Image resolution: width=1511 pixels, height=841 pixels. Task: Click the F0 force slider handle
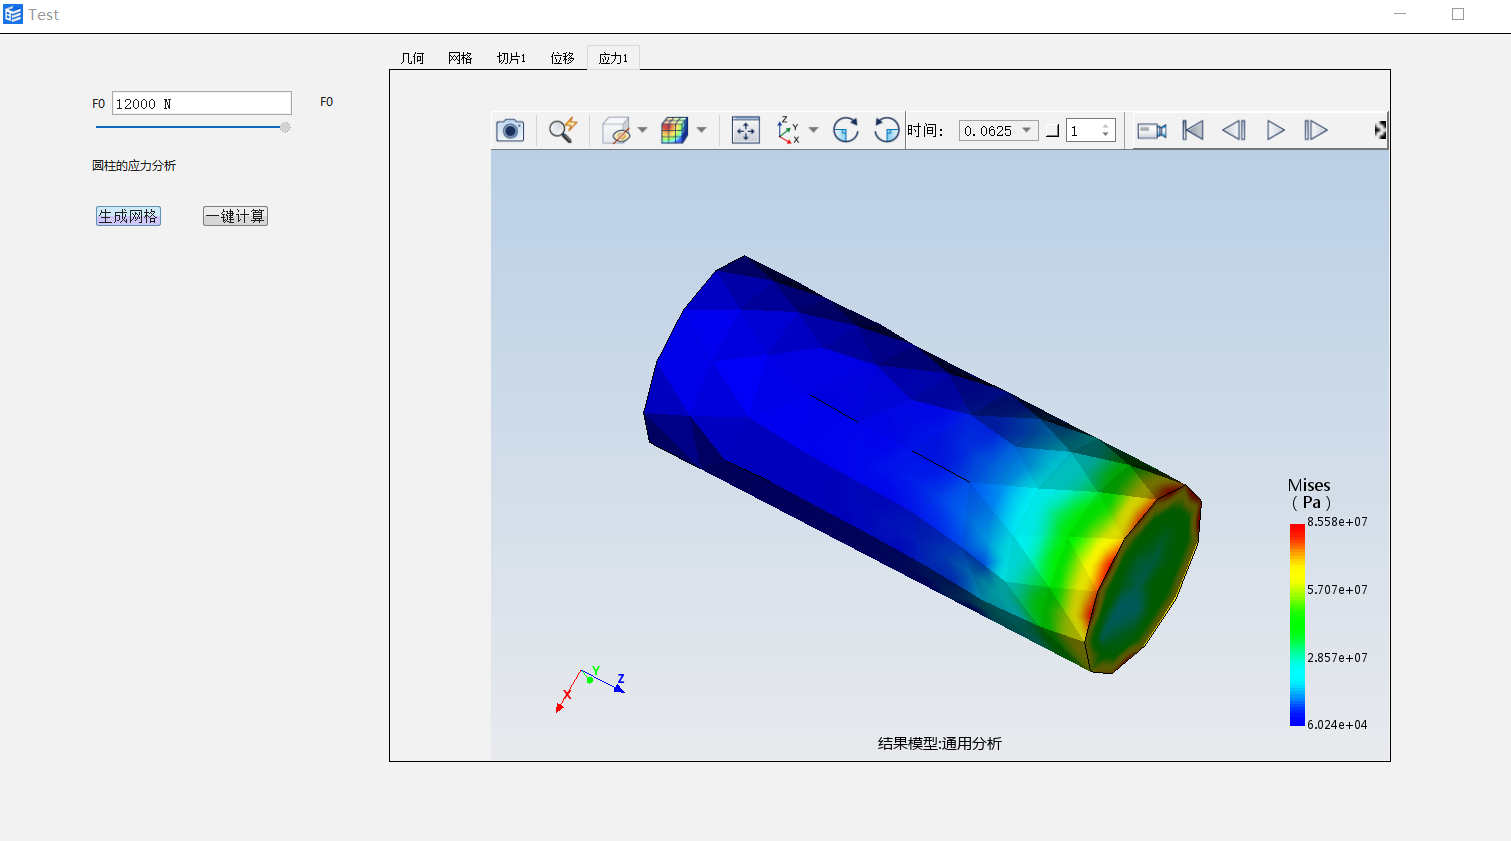click(285, 127)
